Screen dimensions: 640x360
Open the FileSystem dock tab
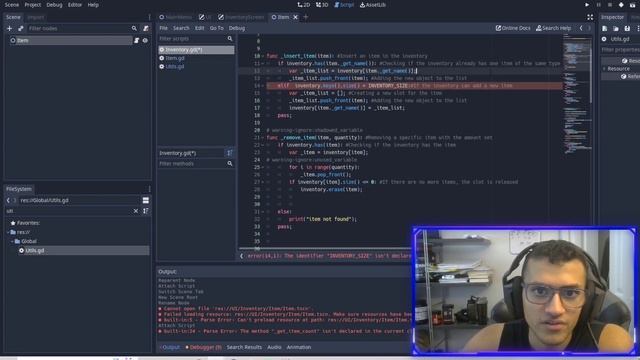tap(19, 189)
